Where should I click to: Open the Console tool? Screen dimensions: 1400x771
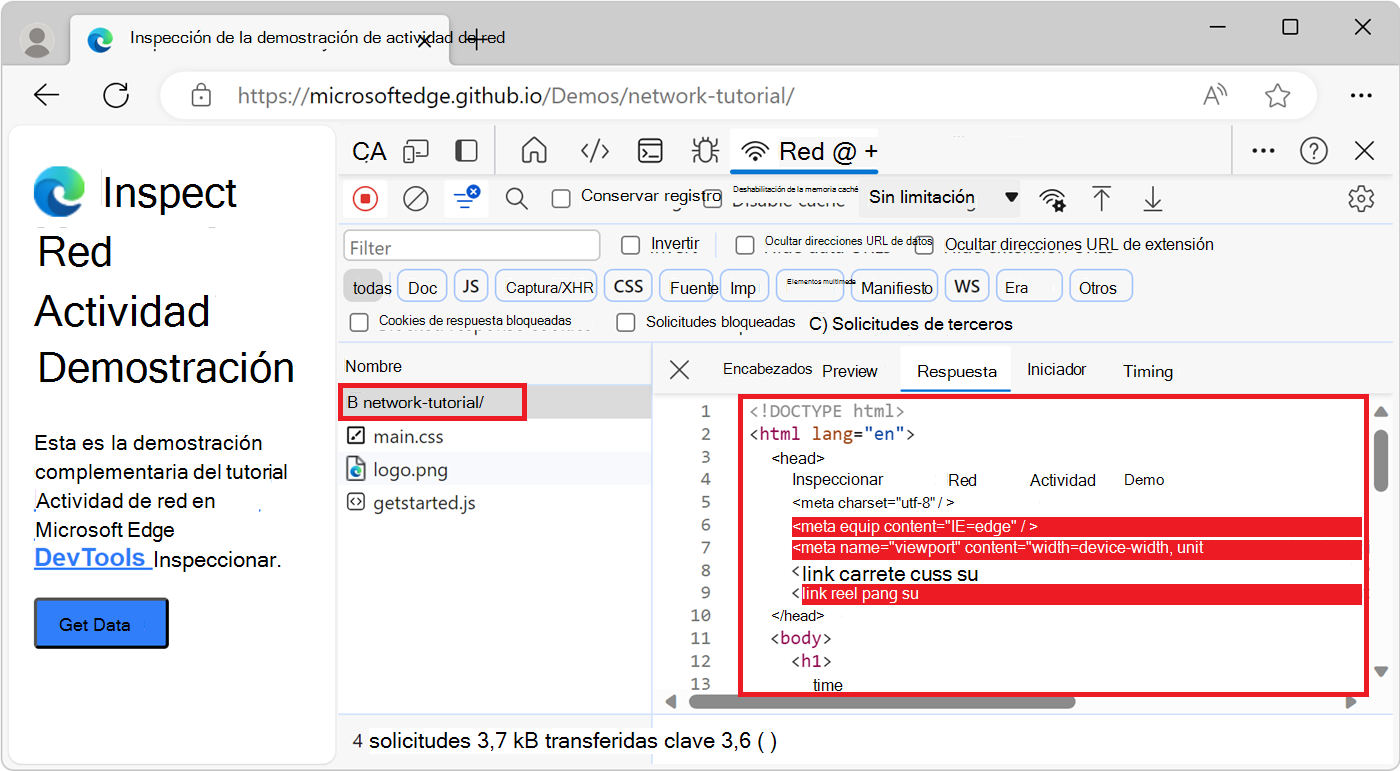point(651,151)
